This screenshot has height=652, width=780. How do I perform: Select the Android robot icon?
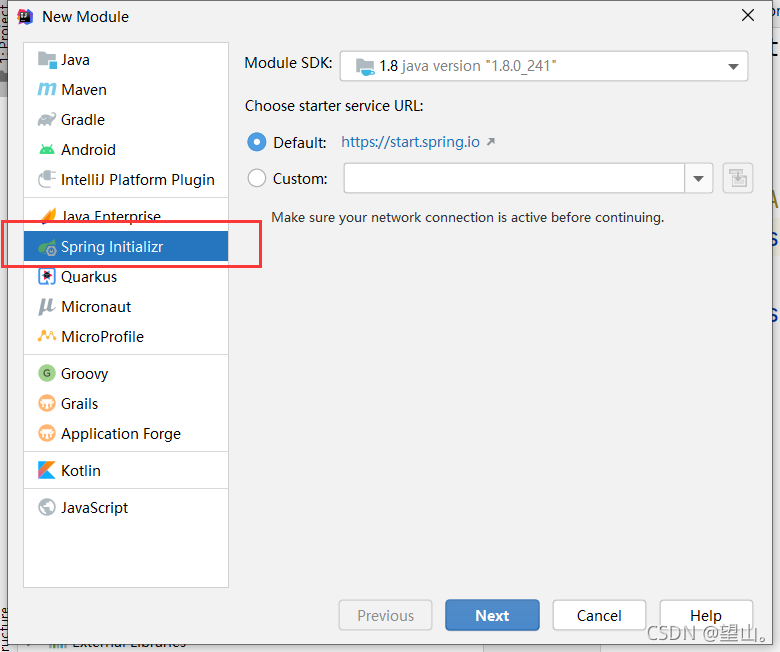coord(47,149)
